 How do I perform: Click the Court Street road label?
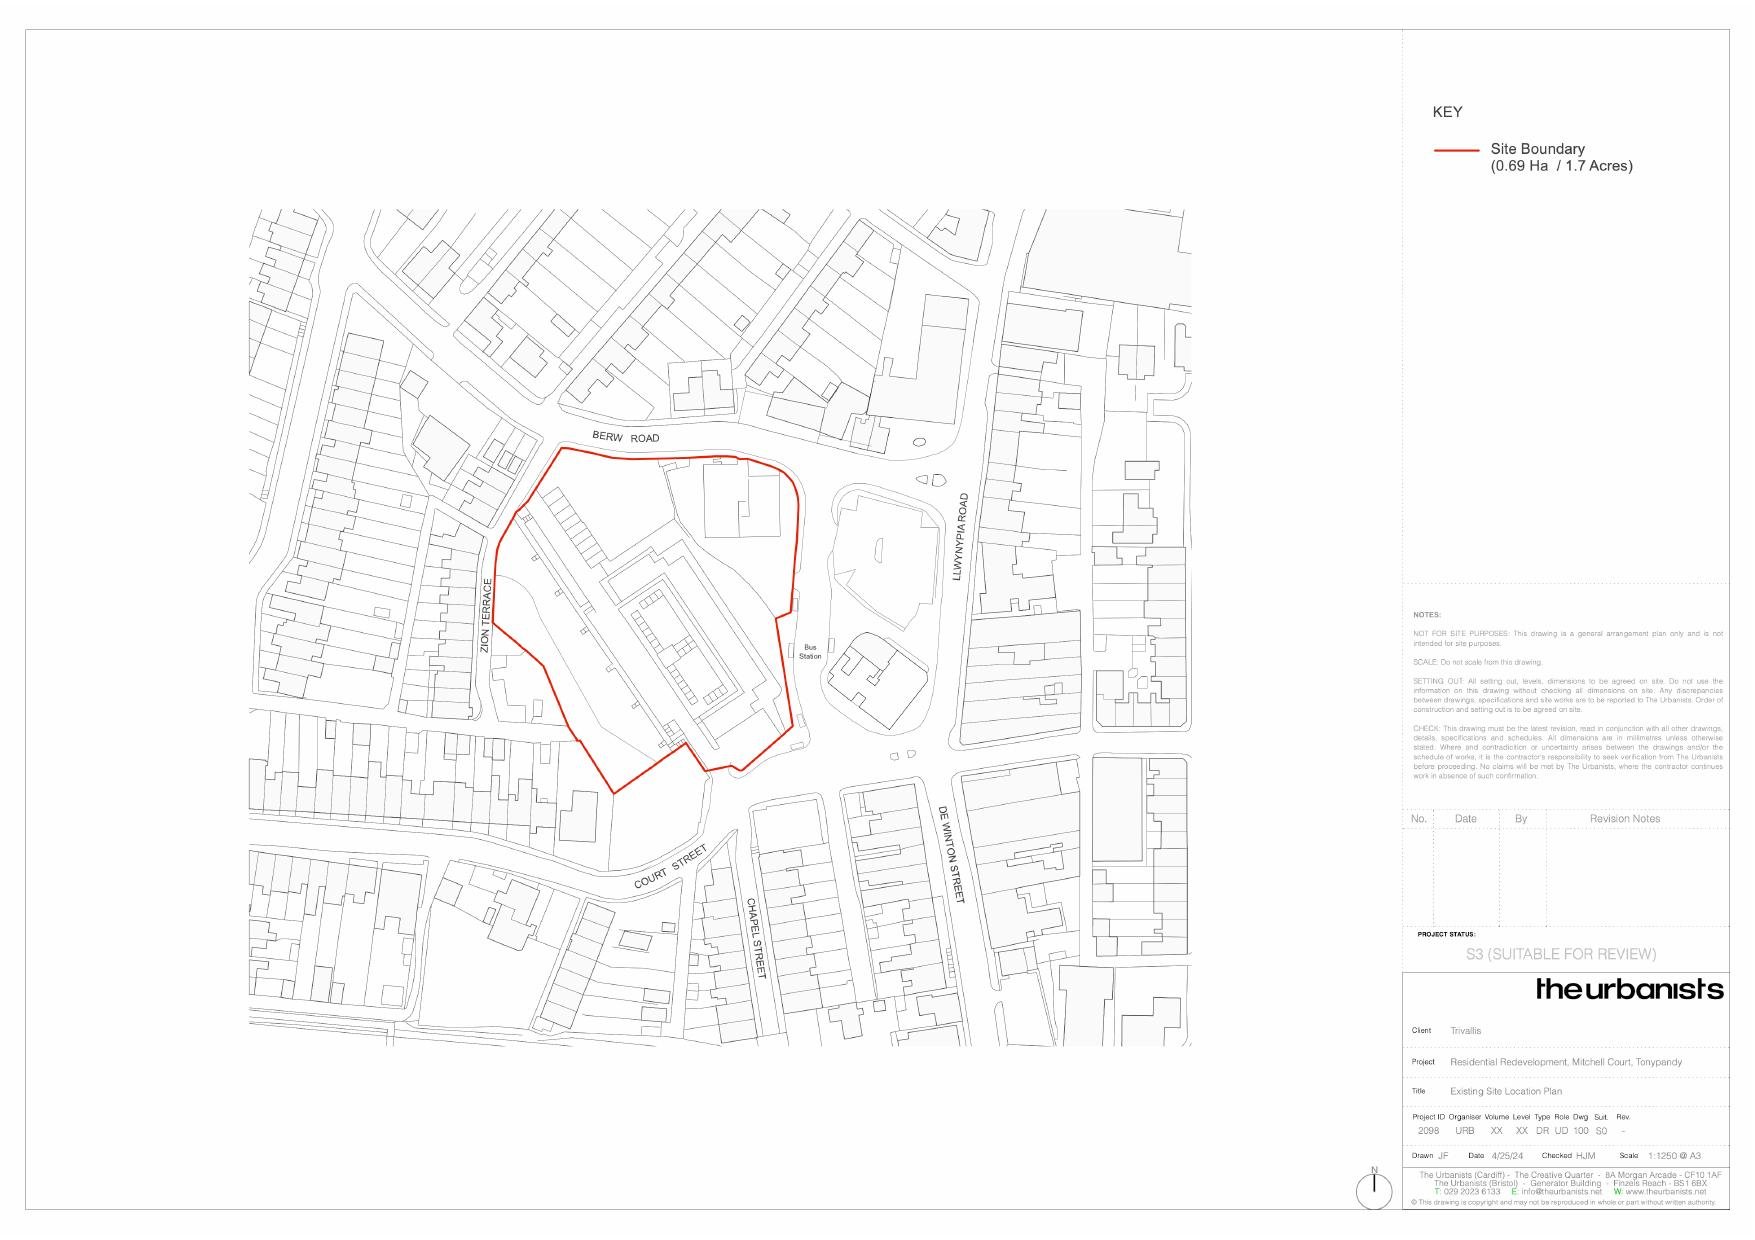coord(670,867)
